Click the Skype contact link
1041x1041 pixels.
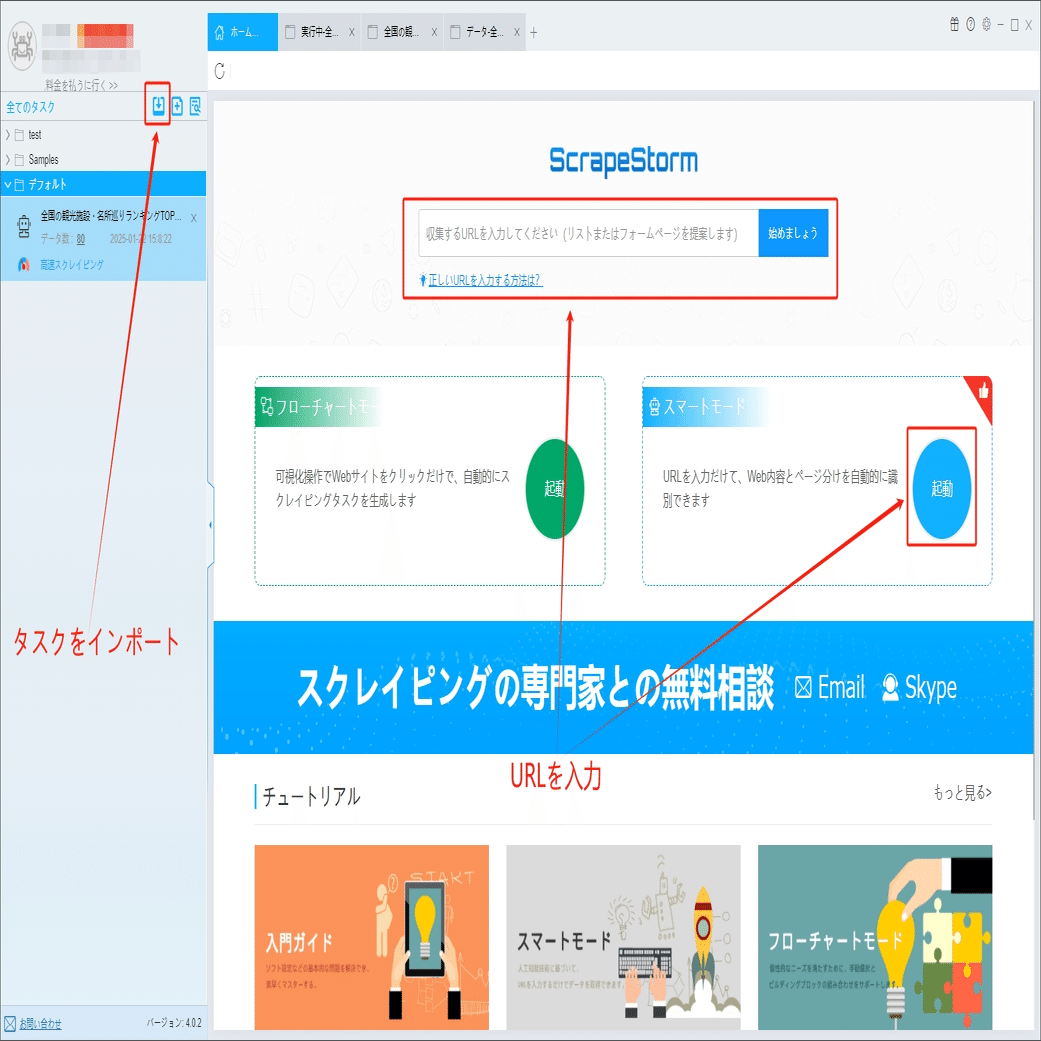[x=920, y=688]
